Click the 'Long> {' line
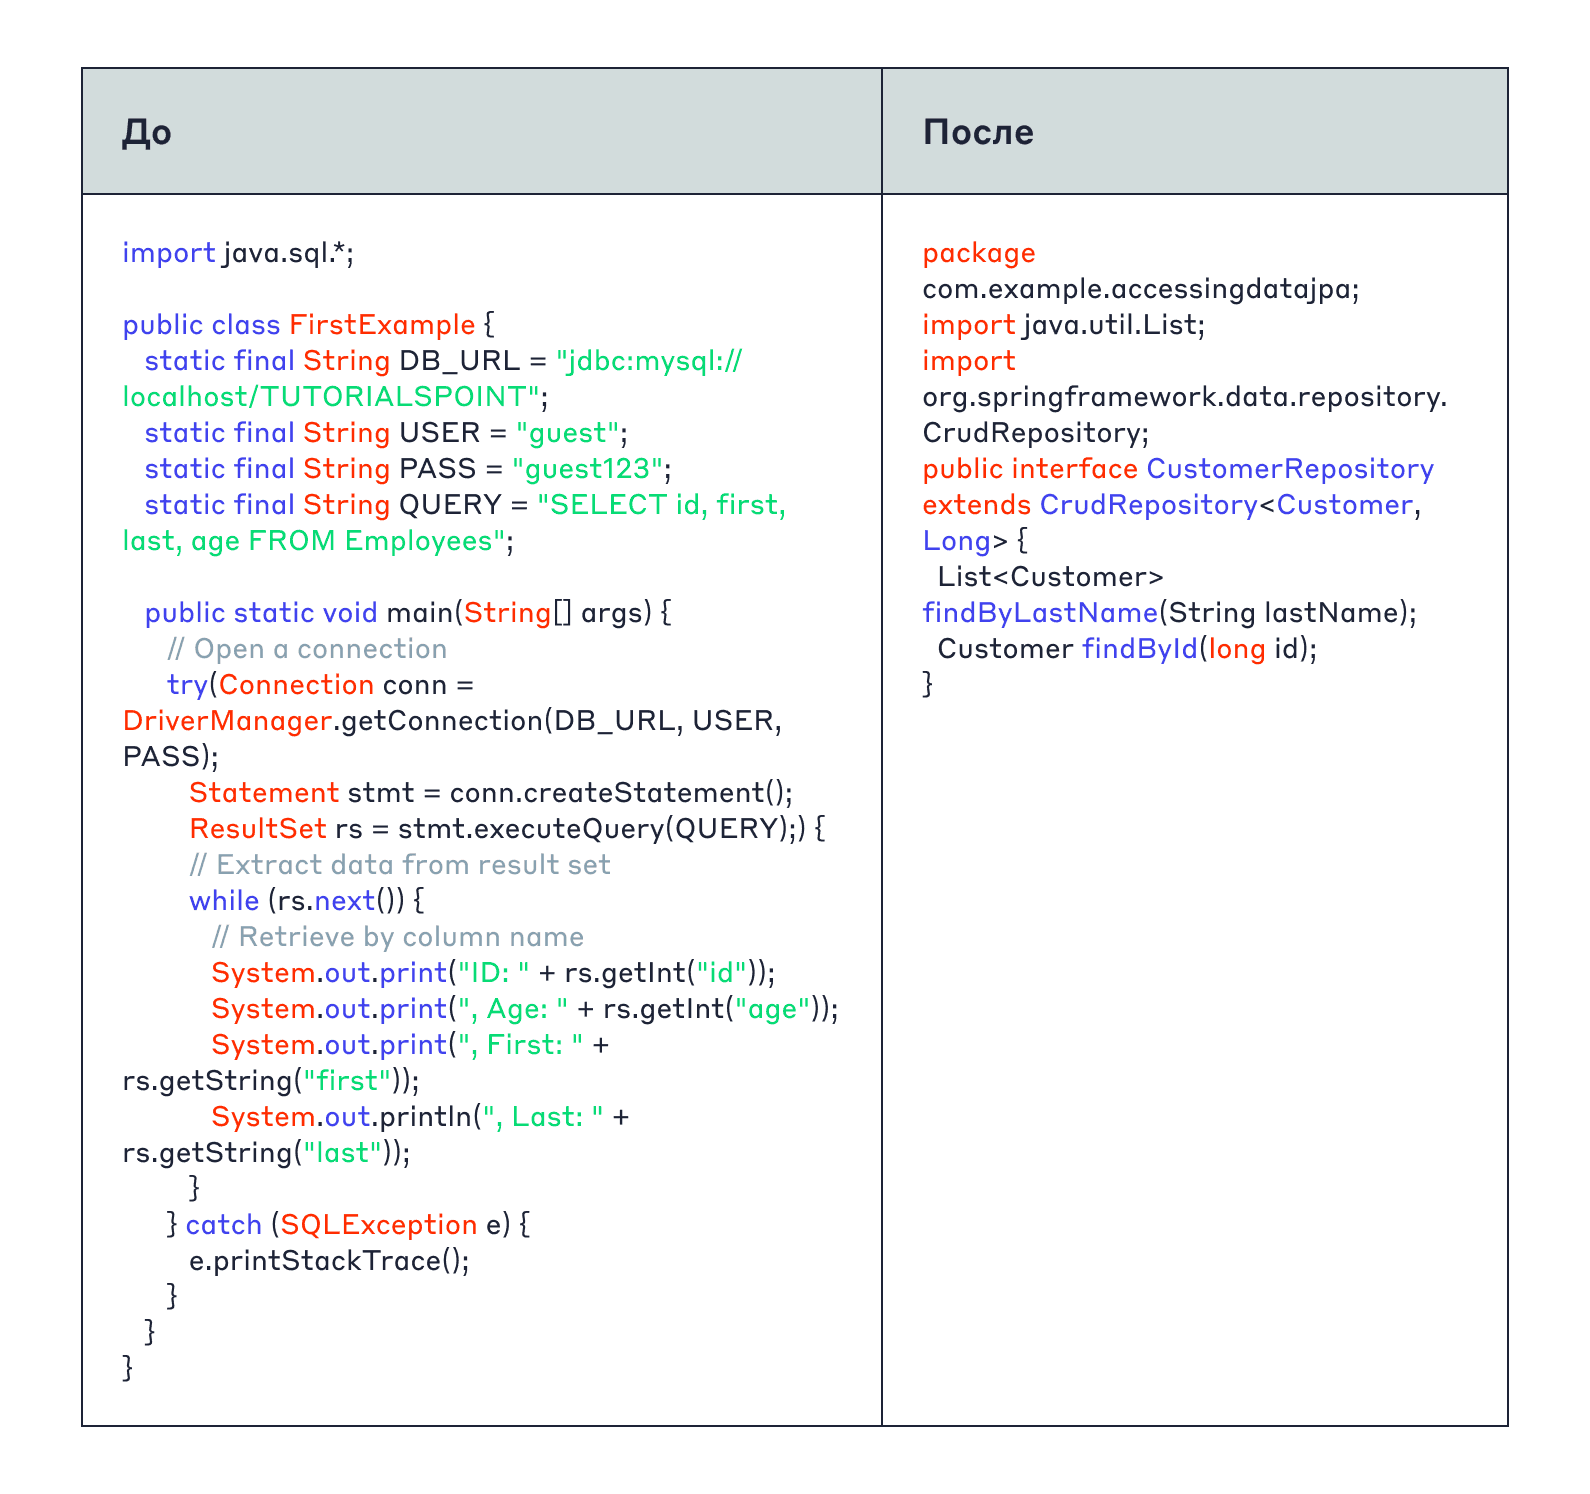Screen dimensions: 1590x1494 pyautogui.click(x=975, y=541)
